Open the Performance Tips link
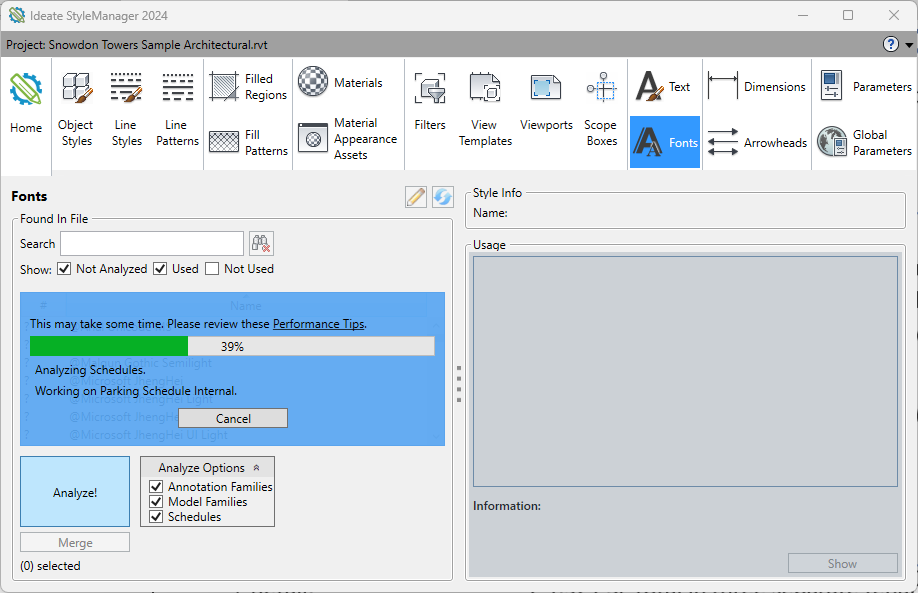Viewport: 918px width, 593px height. coord(318,324)
